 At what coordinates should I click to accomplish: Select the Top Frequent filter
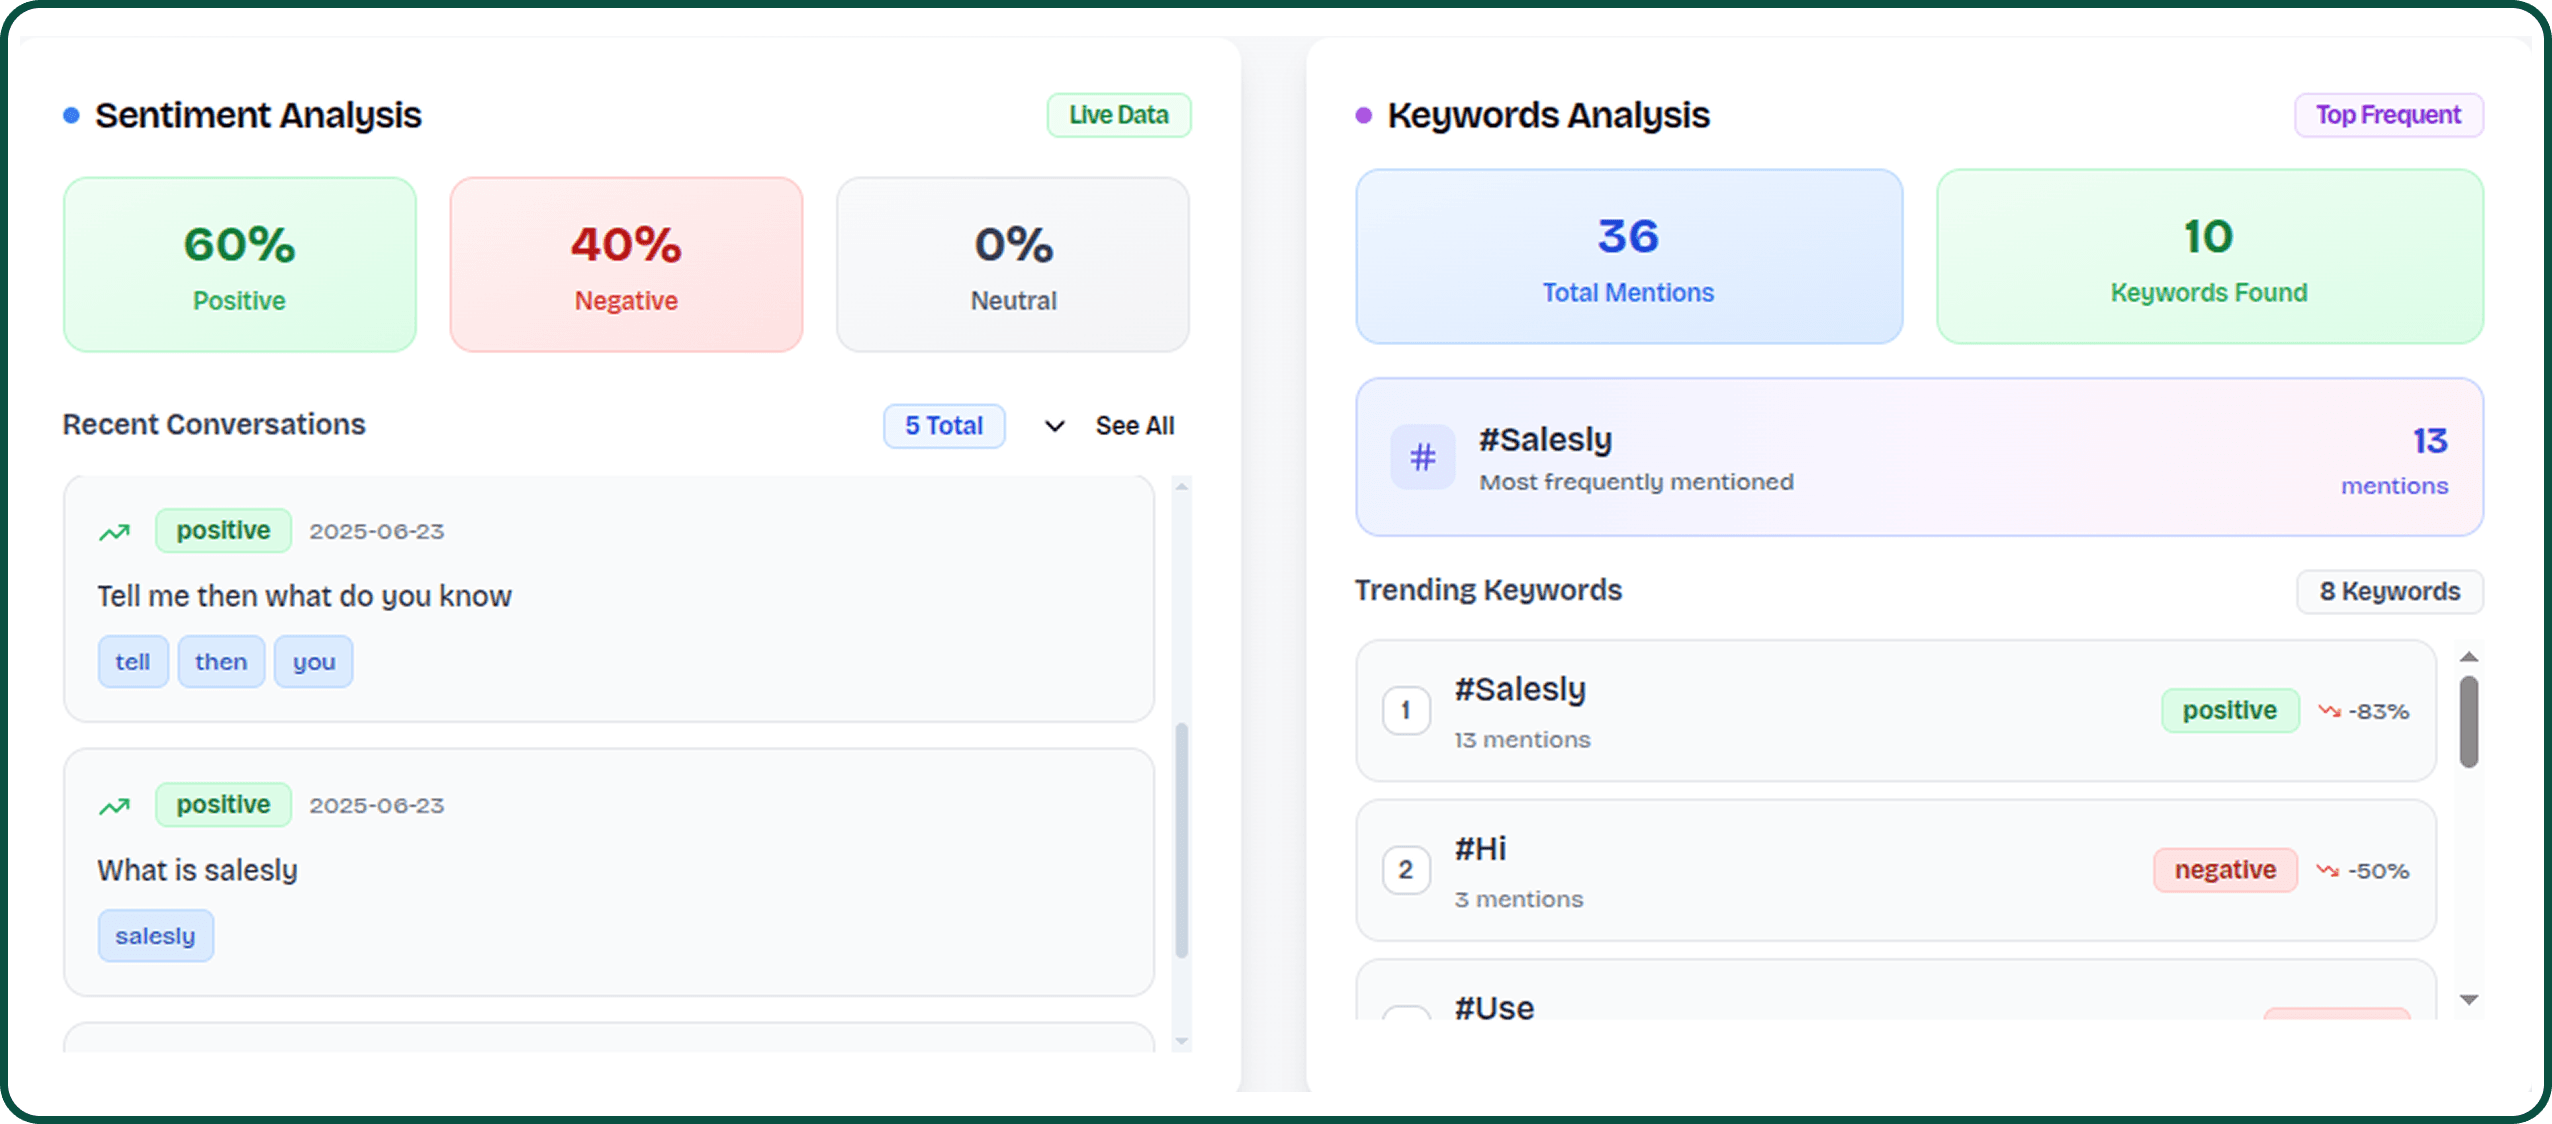(2388, 115)
